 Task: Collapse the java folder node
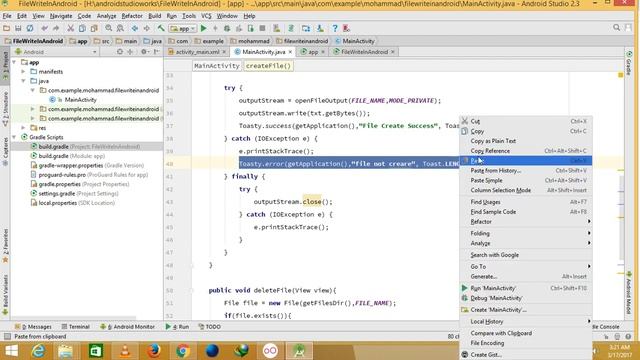click(x=23, y=81)
